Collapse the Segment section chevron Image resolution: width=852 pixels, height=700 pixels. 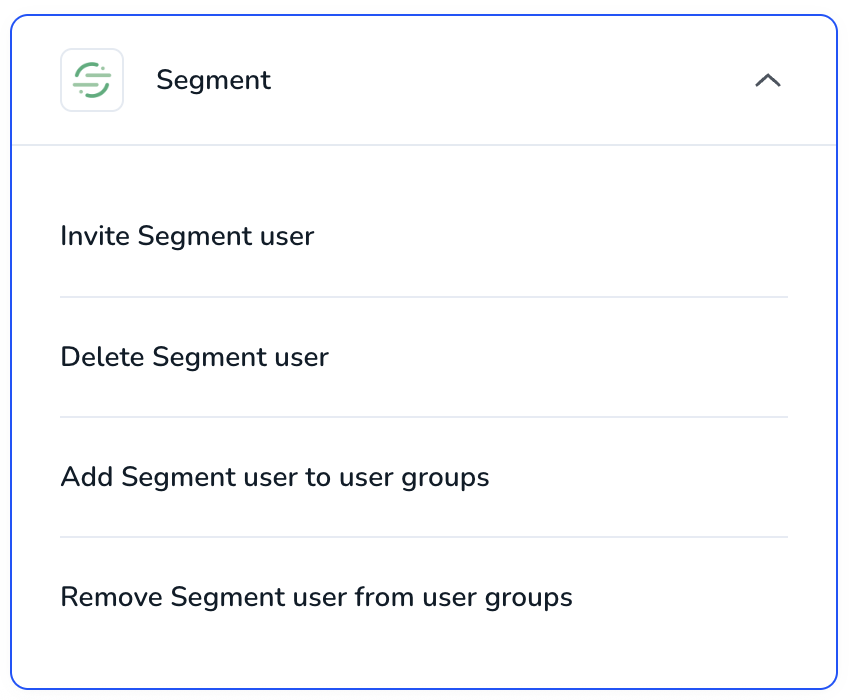768,80
